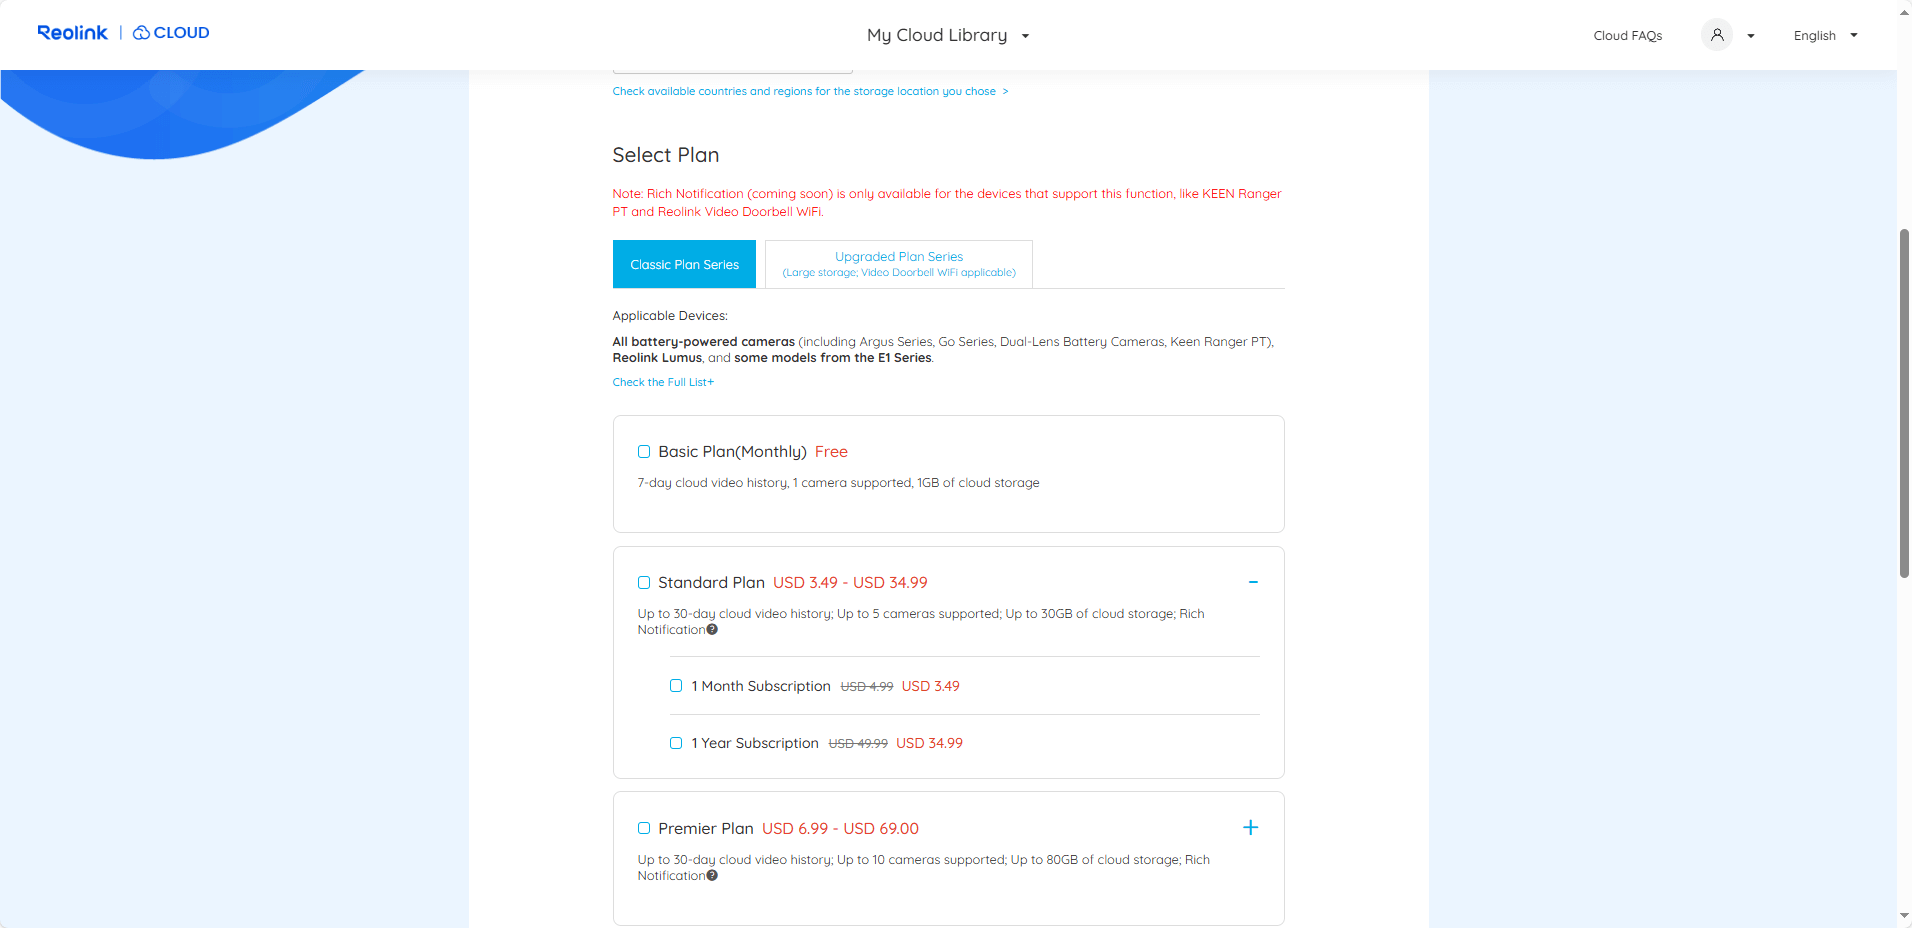
Task: Check the Premier Plan checkbox
Action: 644,828
